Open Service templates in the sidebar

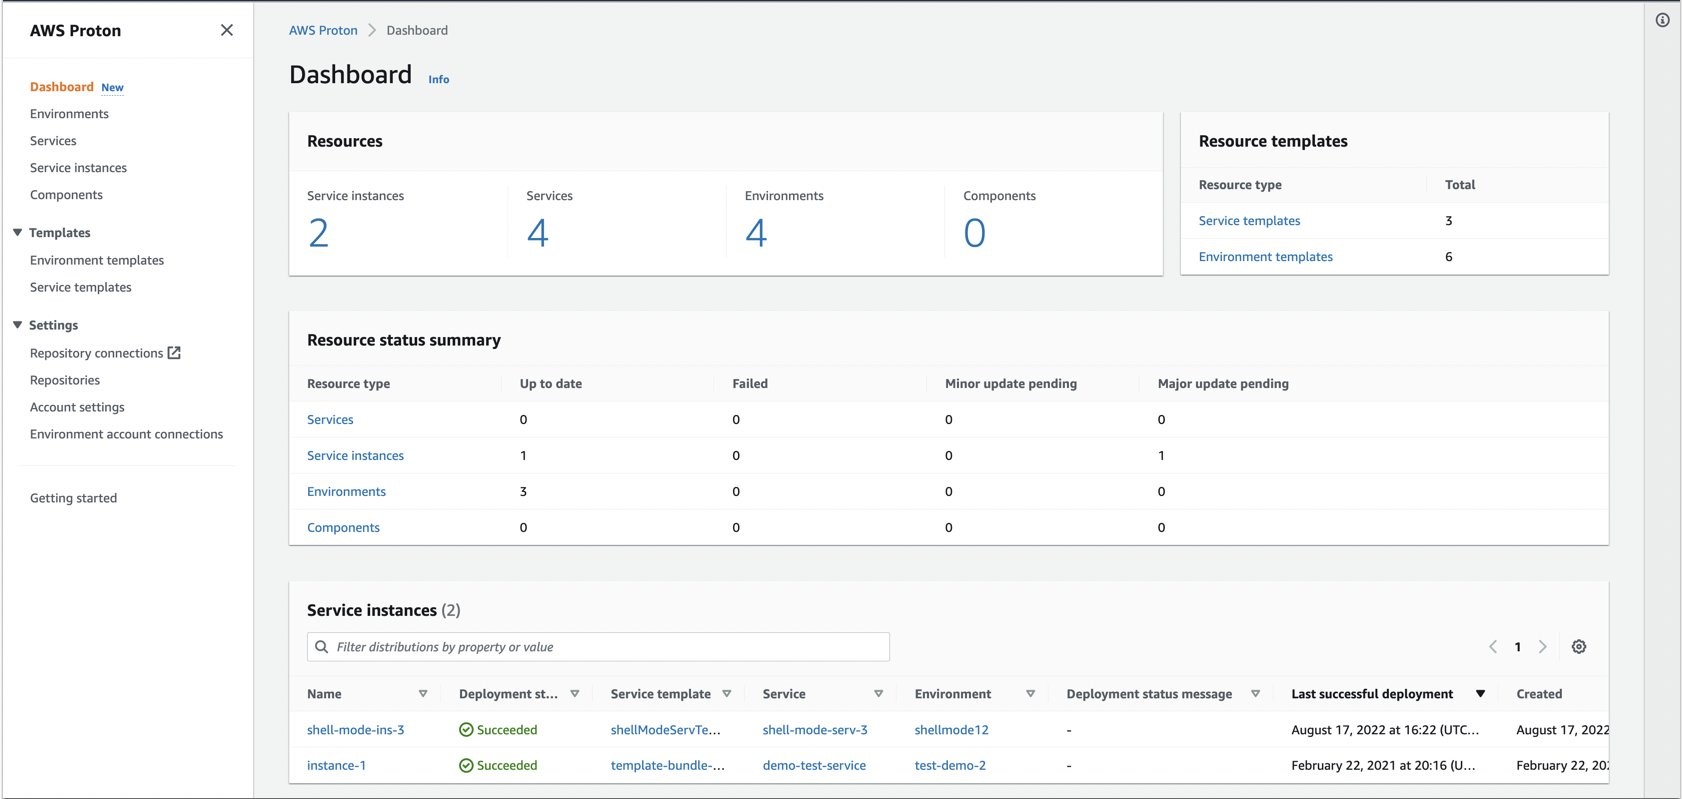(x=81, y=287)
